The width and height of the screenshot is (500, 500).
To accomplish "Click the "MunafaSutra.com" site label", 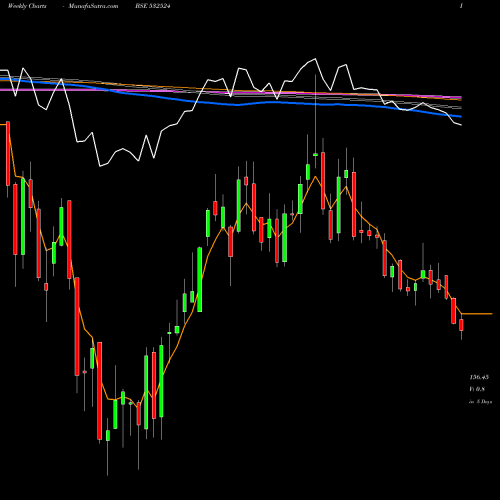I will pos(93,6).
